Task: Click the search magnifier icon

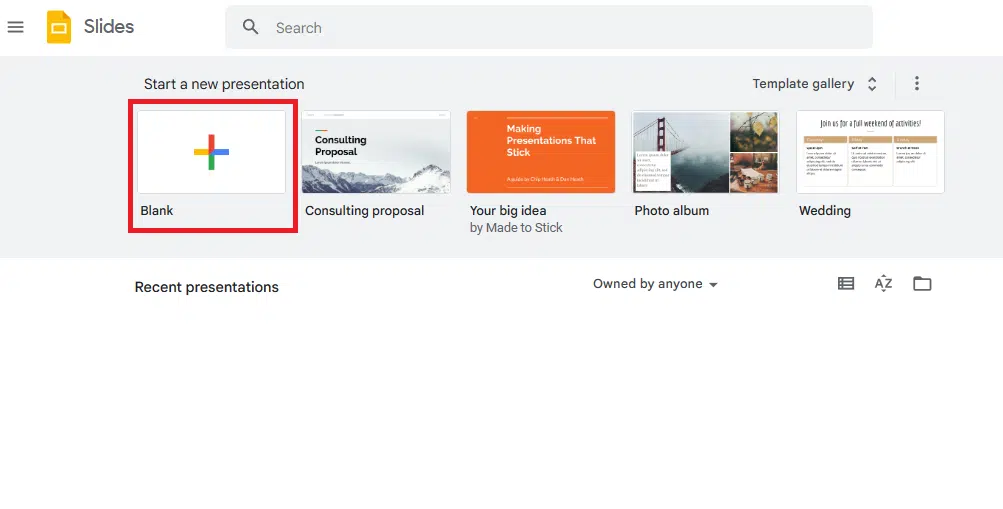Action: click(x=251, y=27)
